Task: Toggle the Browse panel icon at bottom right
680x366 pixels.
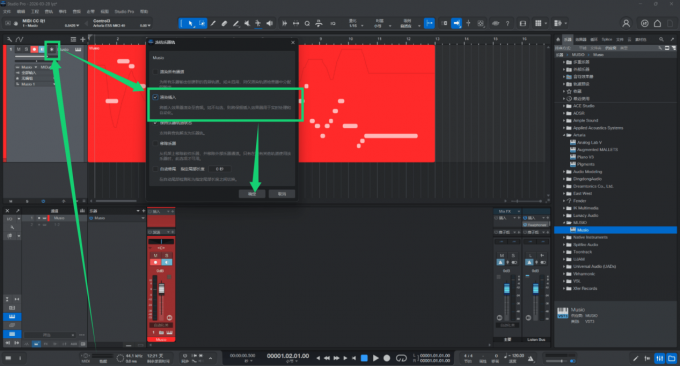Action: [671, 358]
